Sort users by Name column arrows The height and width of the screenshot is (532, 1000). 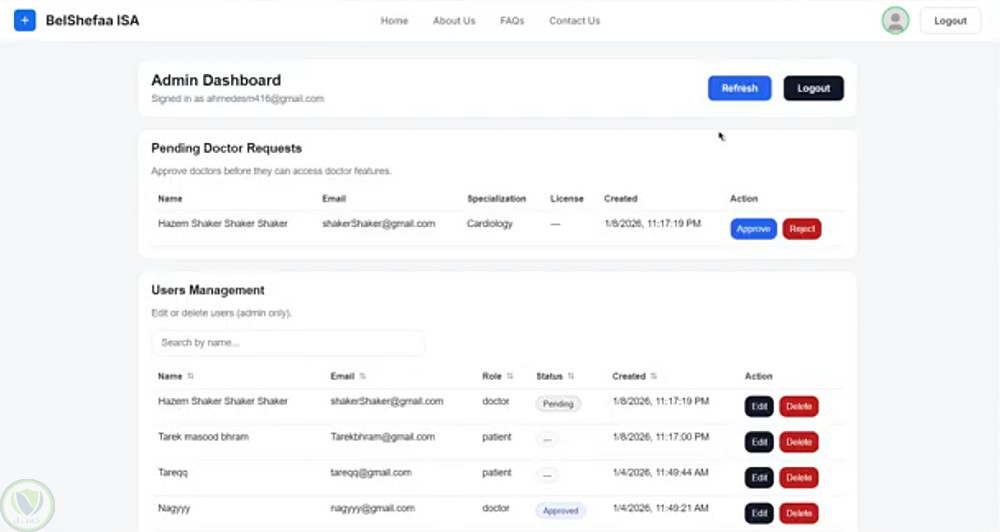pyautogui.click(x=191, y=376)
